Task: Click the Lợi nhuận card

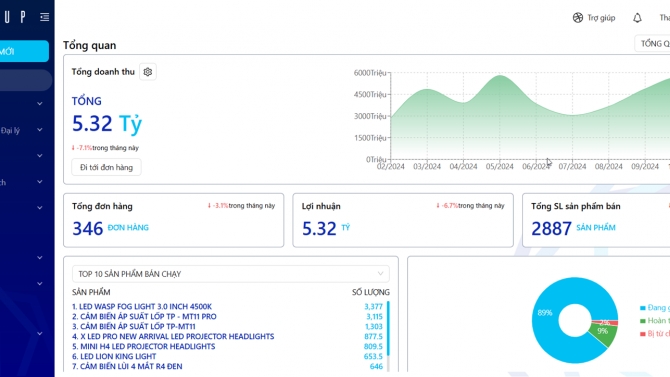Action: [x=403, y=220]
